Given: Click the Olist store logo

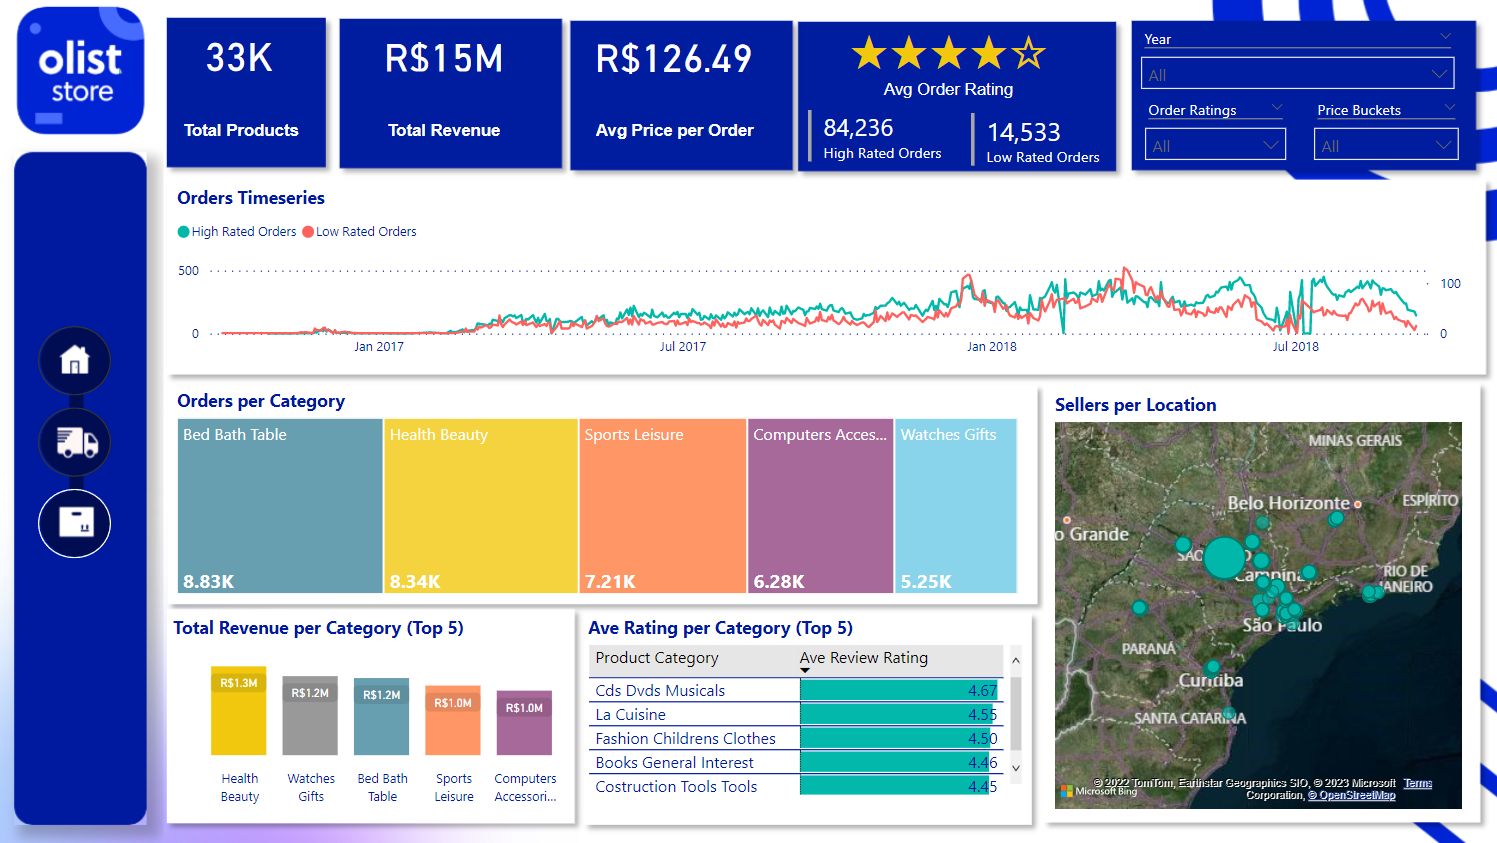Looking at the screenshot, I should coord(81,71).
